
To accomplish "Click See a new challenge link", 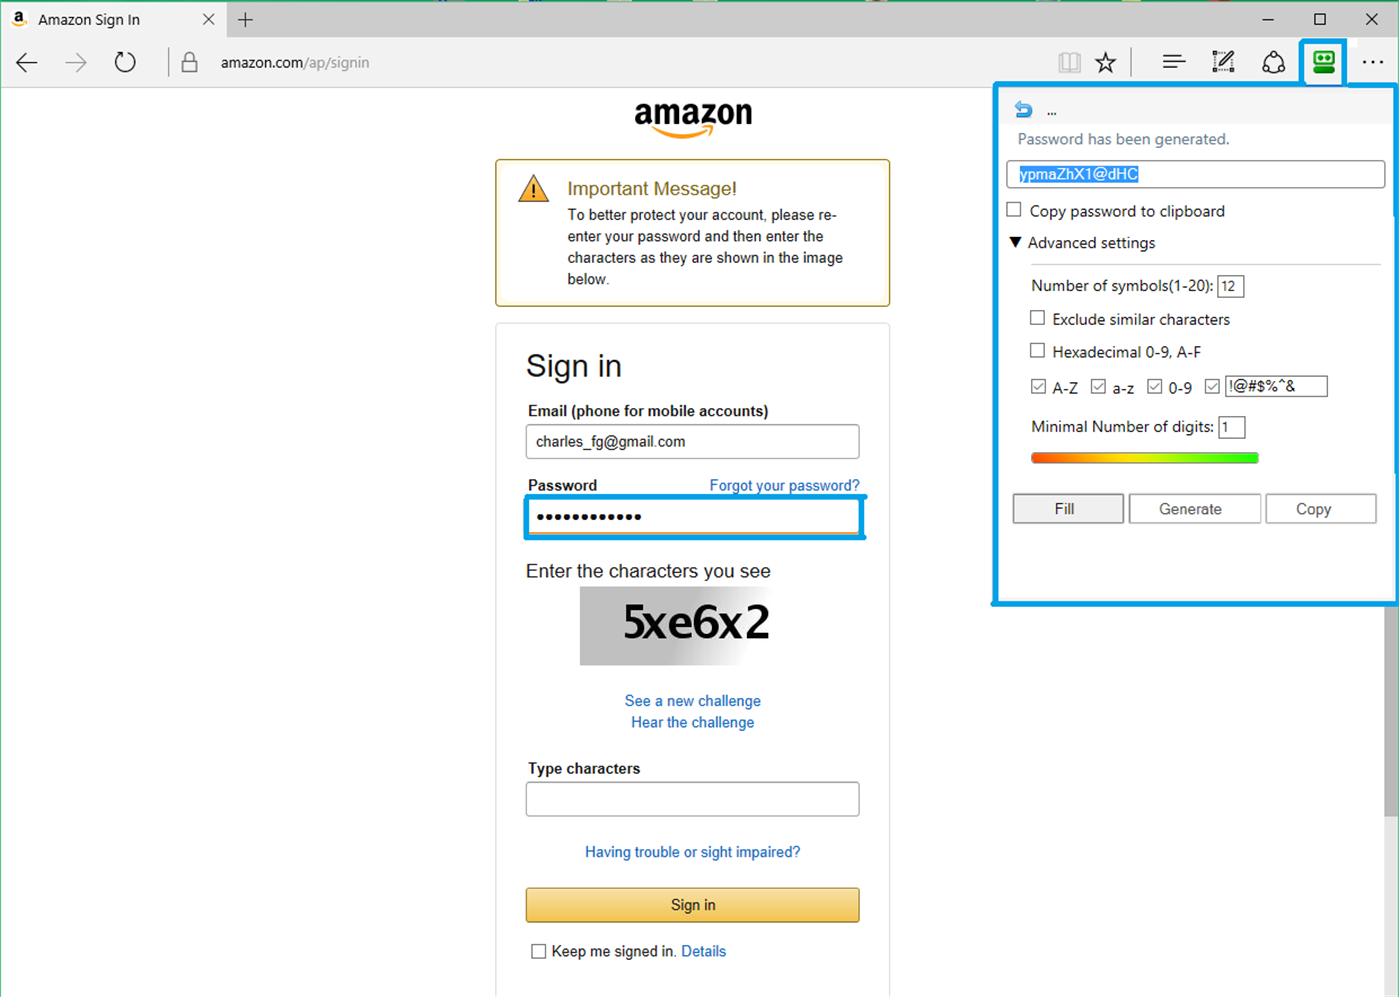I will tap(692, 701).
